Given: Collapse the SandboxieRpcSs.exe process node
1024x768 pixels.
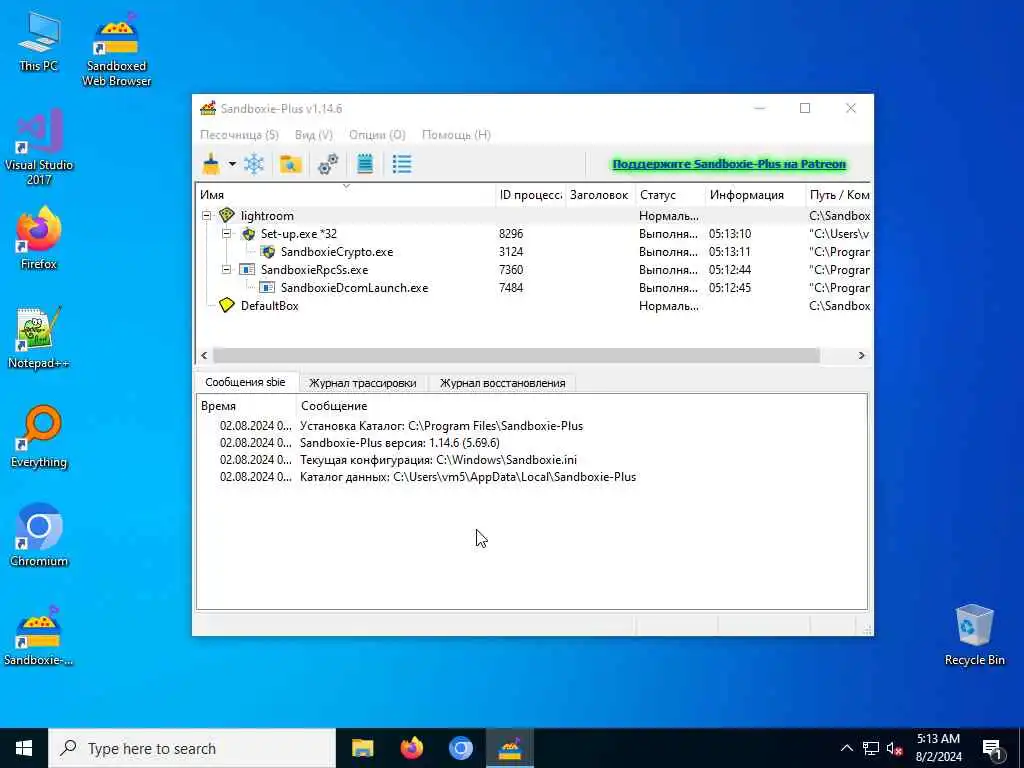Looking at the screenshot, I should click(227, 270).
